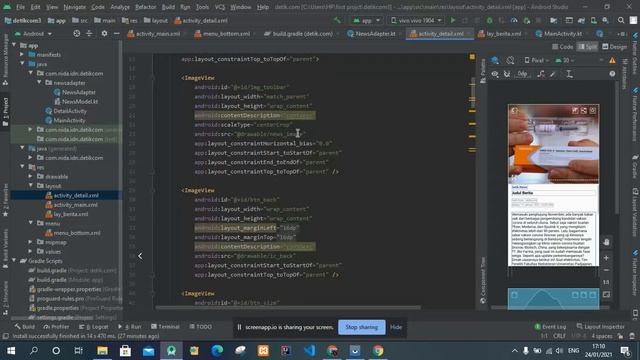Viewport: 640px width, 360px height.
Task: Open the vivo 1904 device dropdown
Action: click(416, 20)
